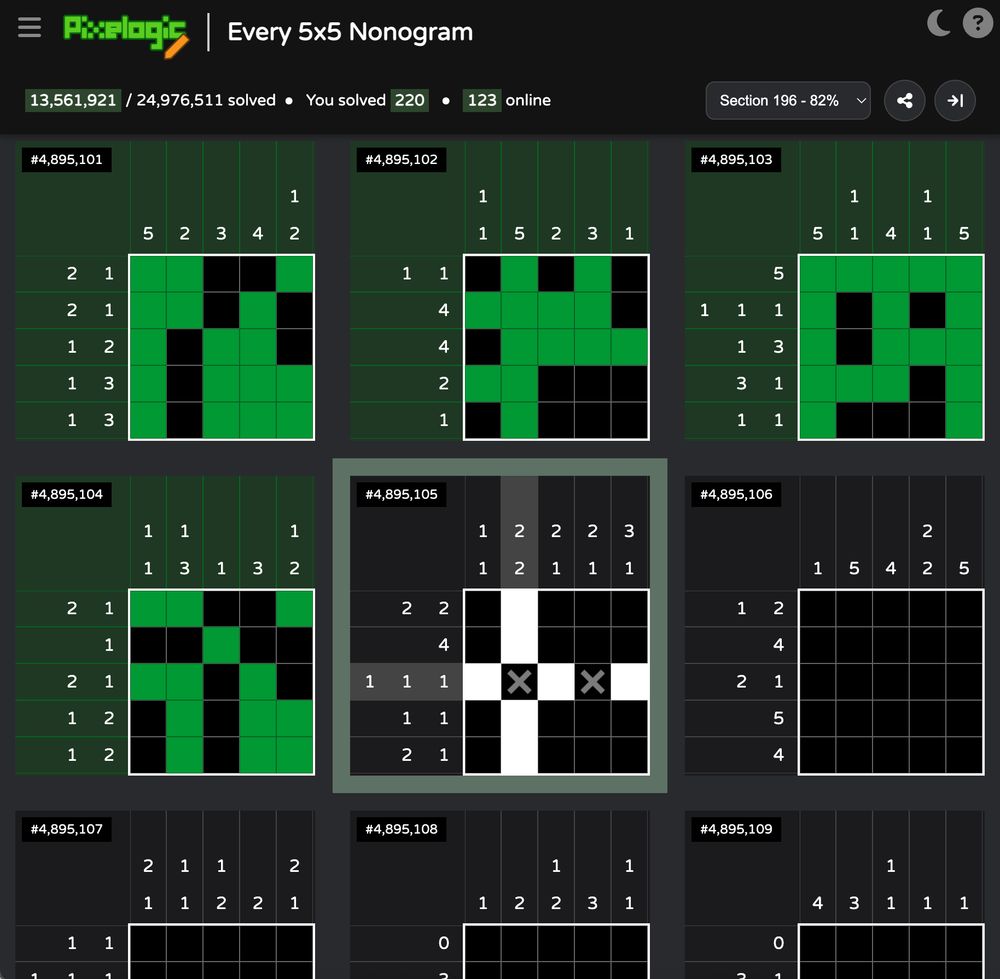Fill bottom-right cell of puzzle #4,895,106
Viewport: 1000px width, 979px height.
(x=964, y=755)
